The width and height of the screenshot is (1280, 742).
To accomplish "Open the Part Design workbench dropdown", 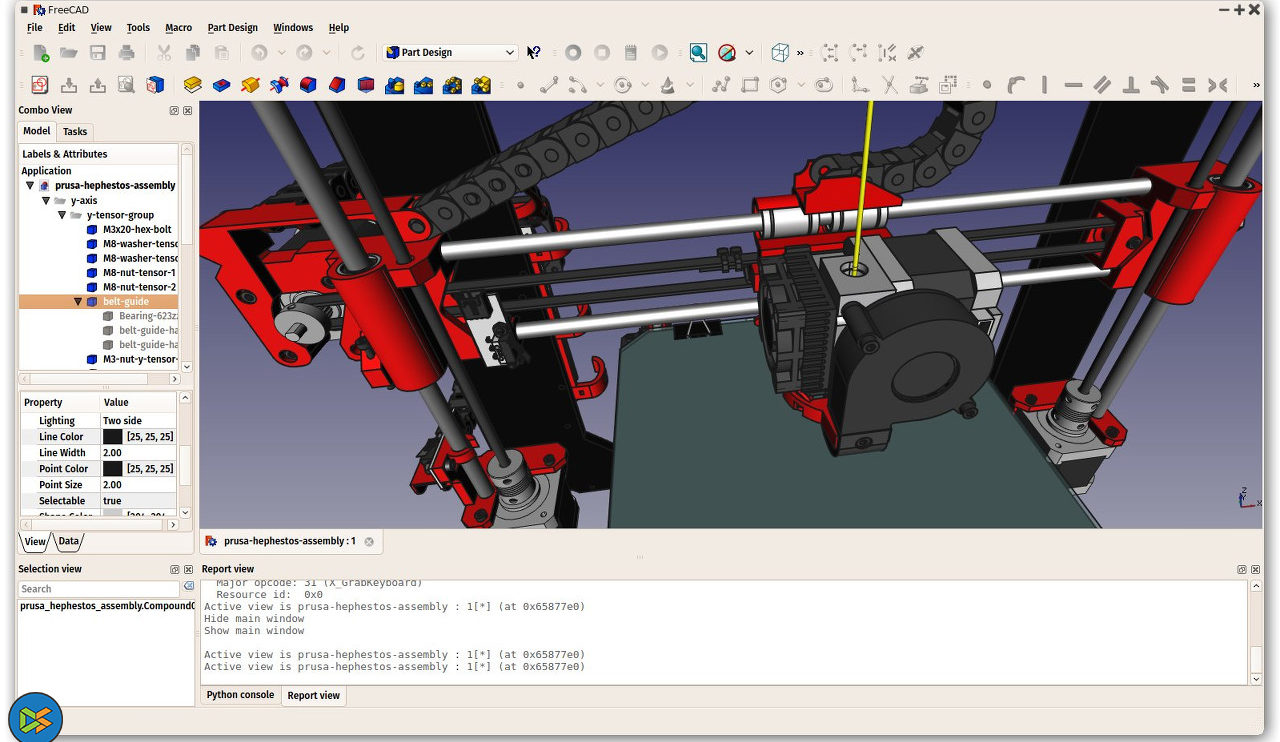I will tap(450, 53).
